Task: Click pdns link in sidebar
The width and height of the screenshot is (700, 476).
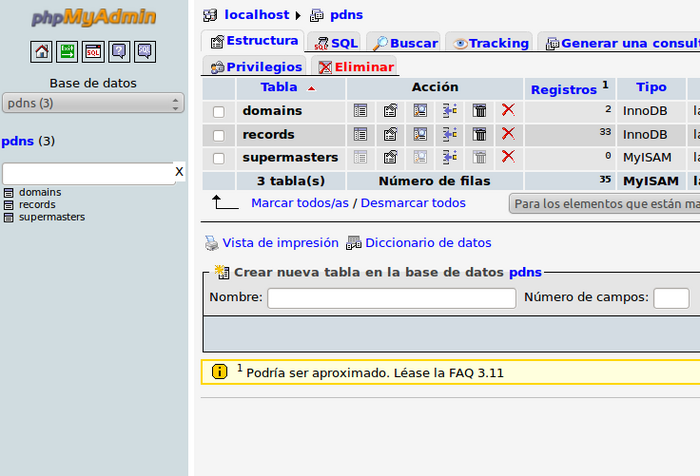Action: [x=17, y=141]
